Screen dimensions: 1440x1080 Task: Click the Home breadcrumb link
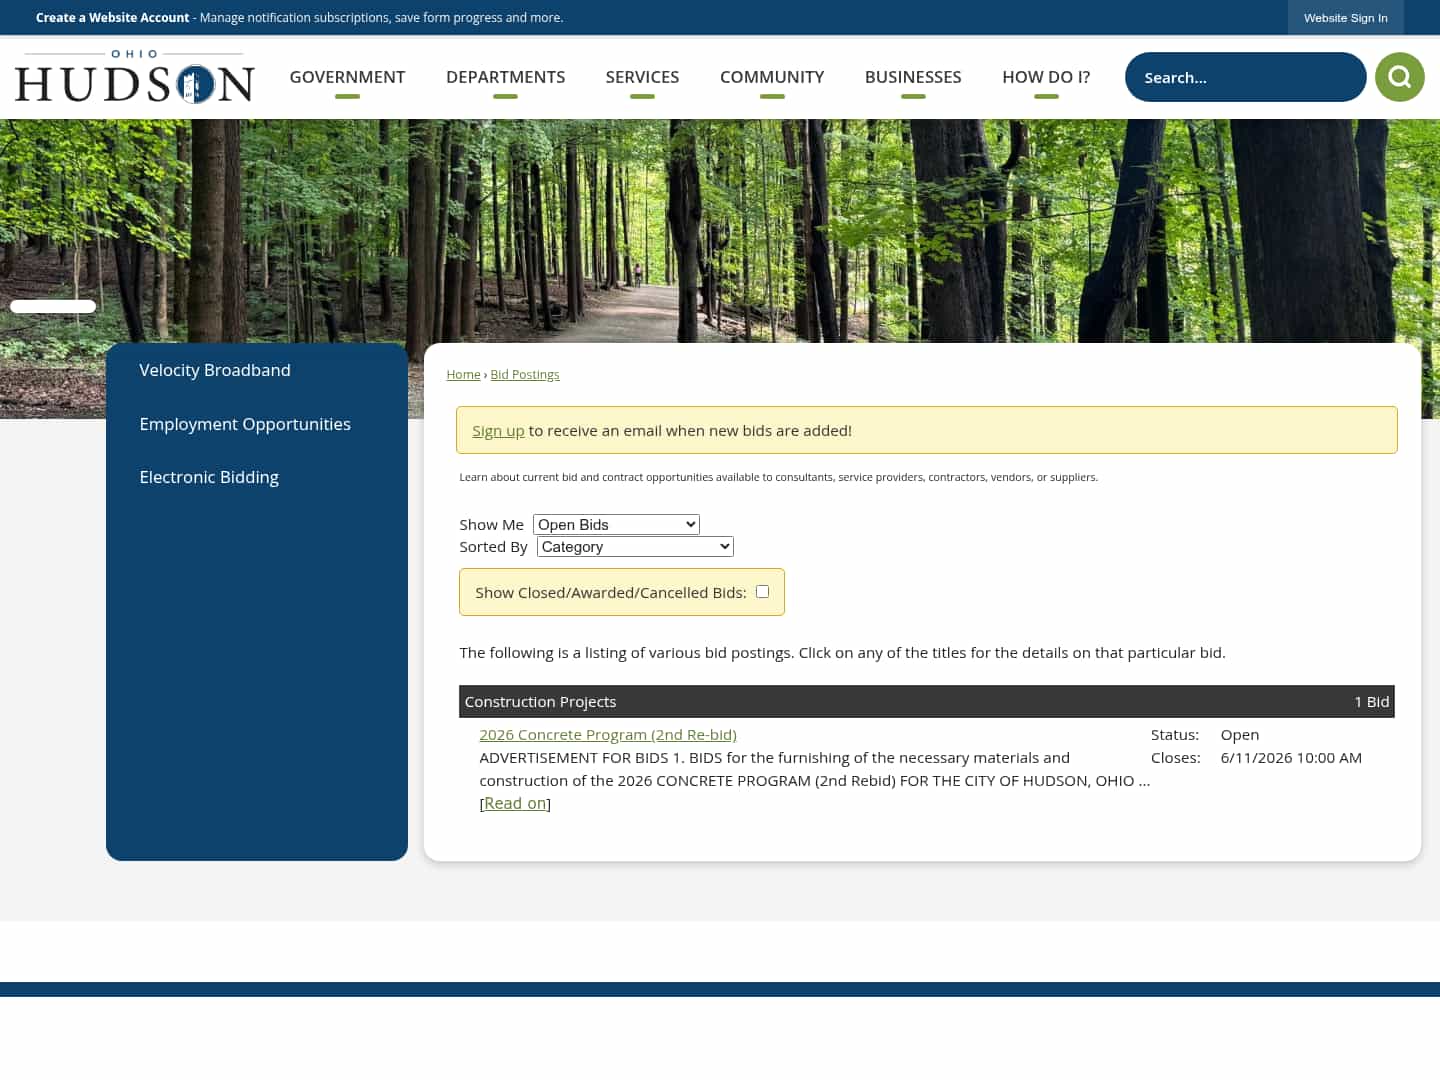point(463,374)
